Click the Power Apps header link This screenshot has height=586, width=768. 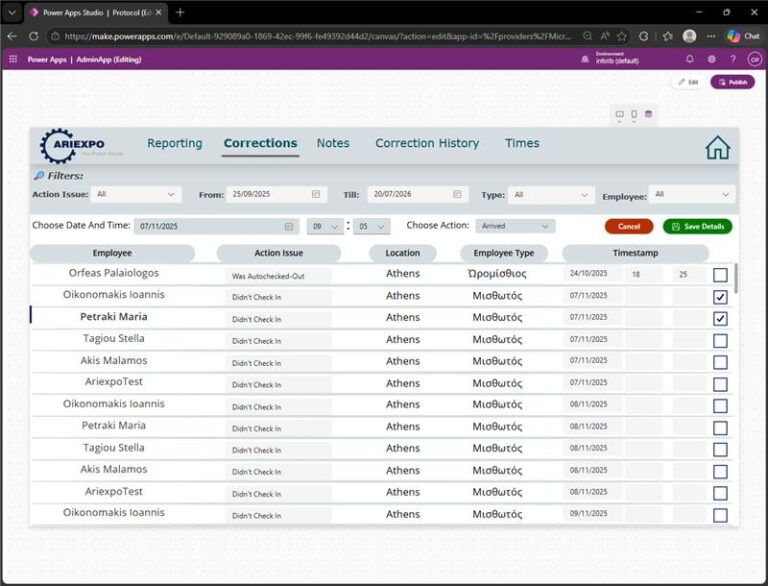coord(47,59)
